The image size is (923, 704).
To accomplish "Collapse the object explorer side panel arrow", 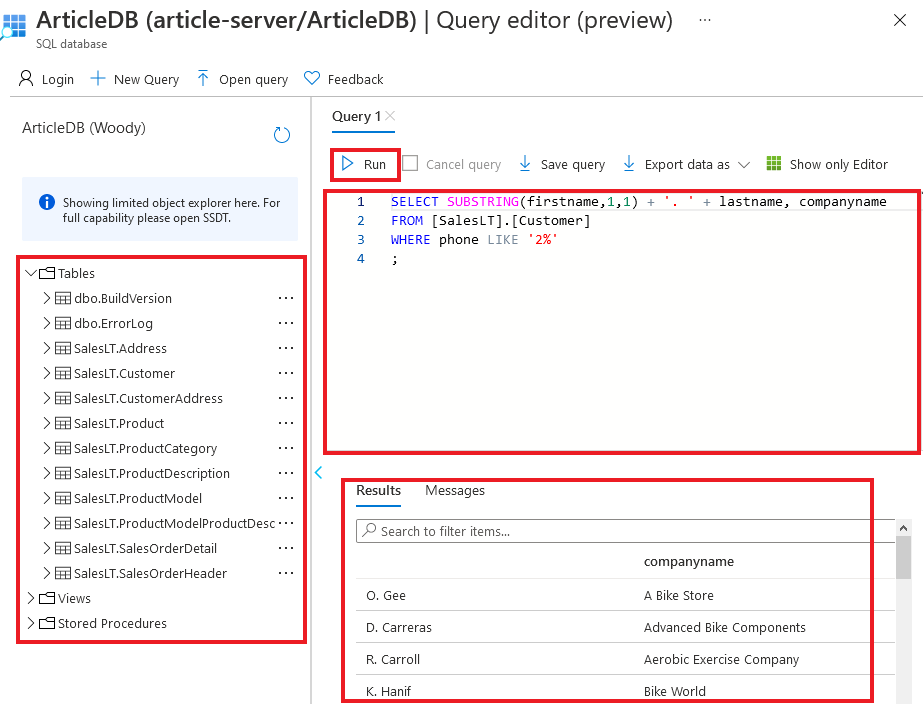I will coord(319,473).
